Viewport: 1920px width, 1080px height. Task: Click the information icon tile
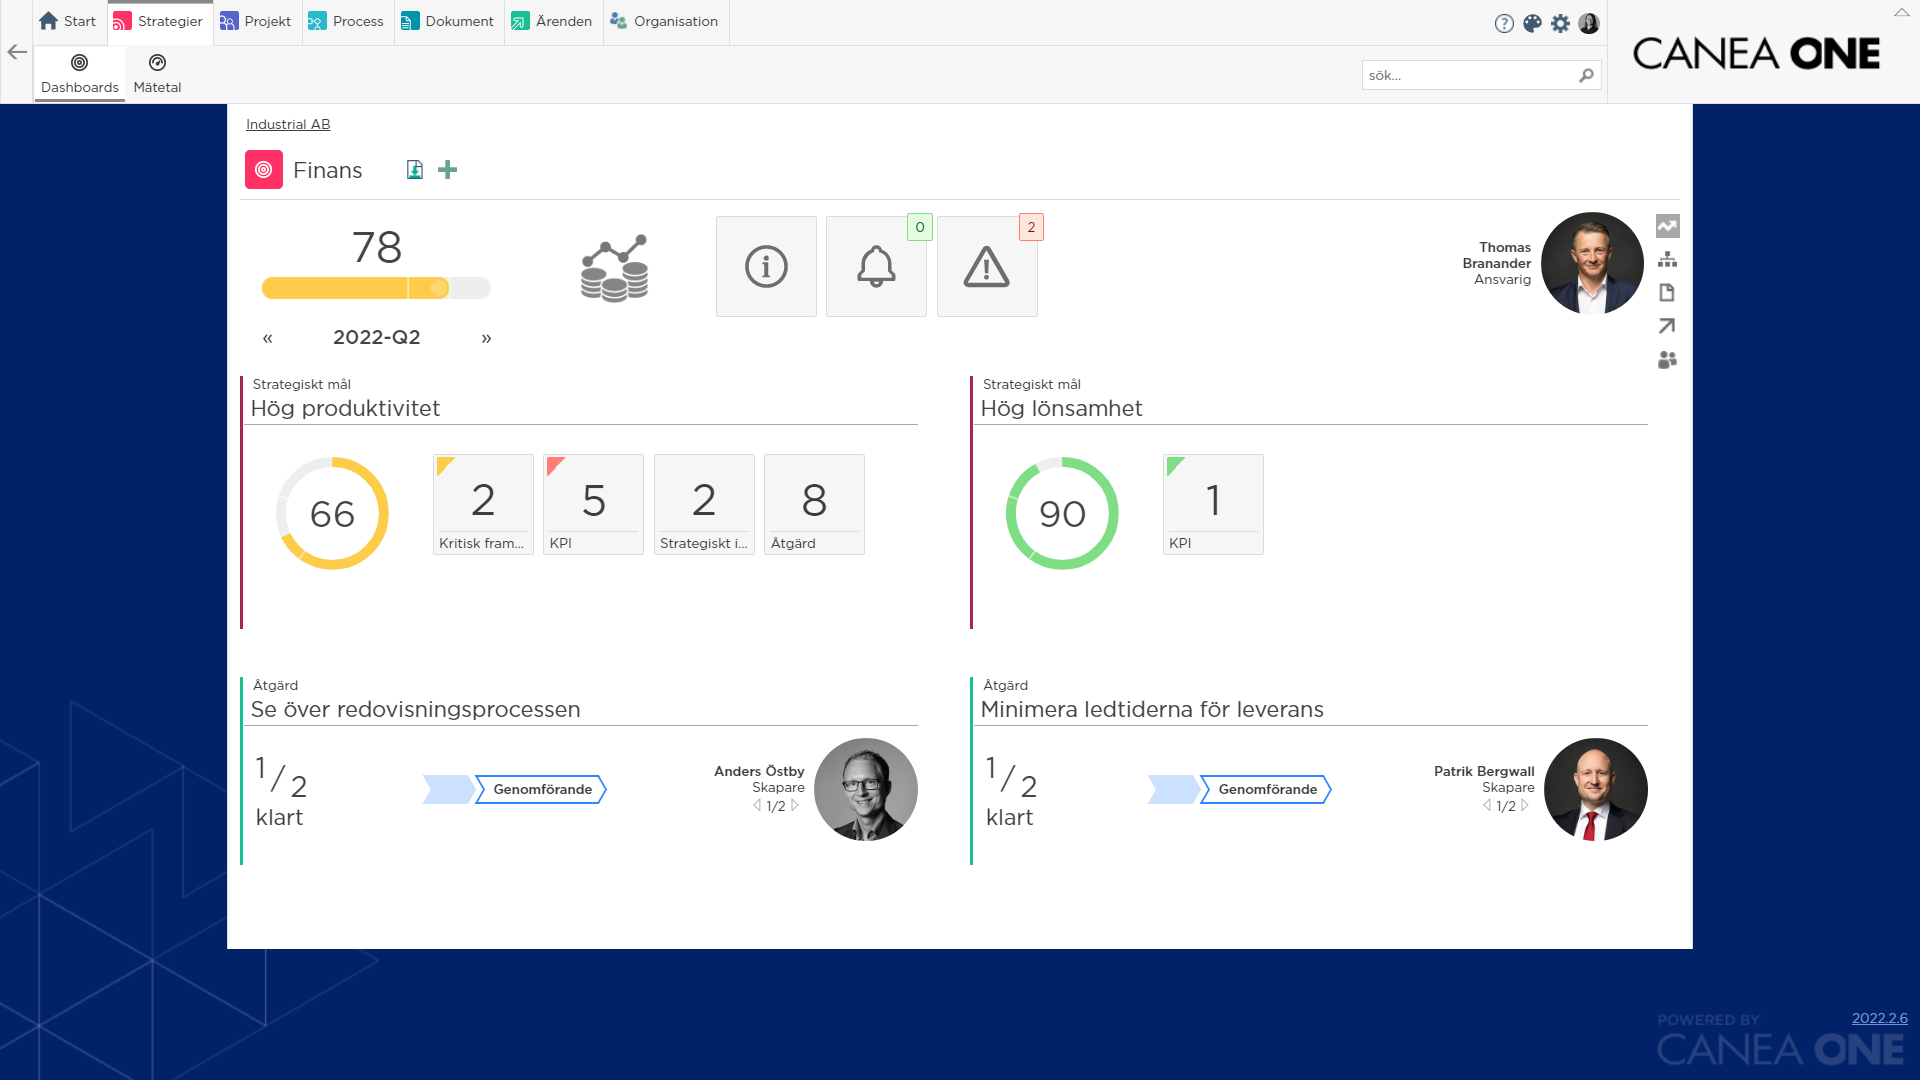click(766, 267)
